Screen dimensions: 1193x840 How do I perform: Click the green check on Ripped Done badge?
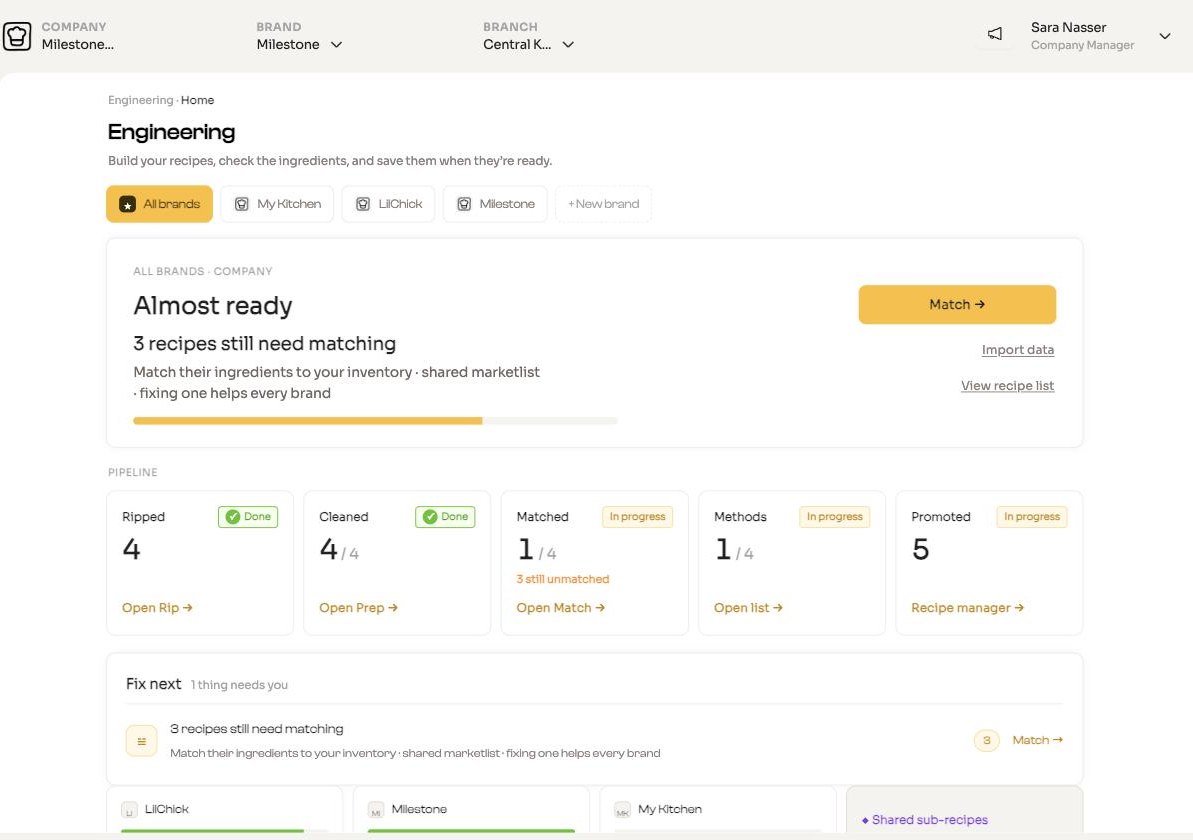[x=233, y=517]
